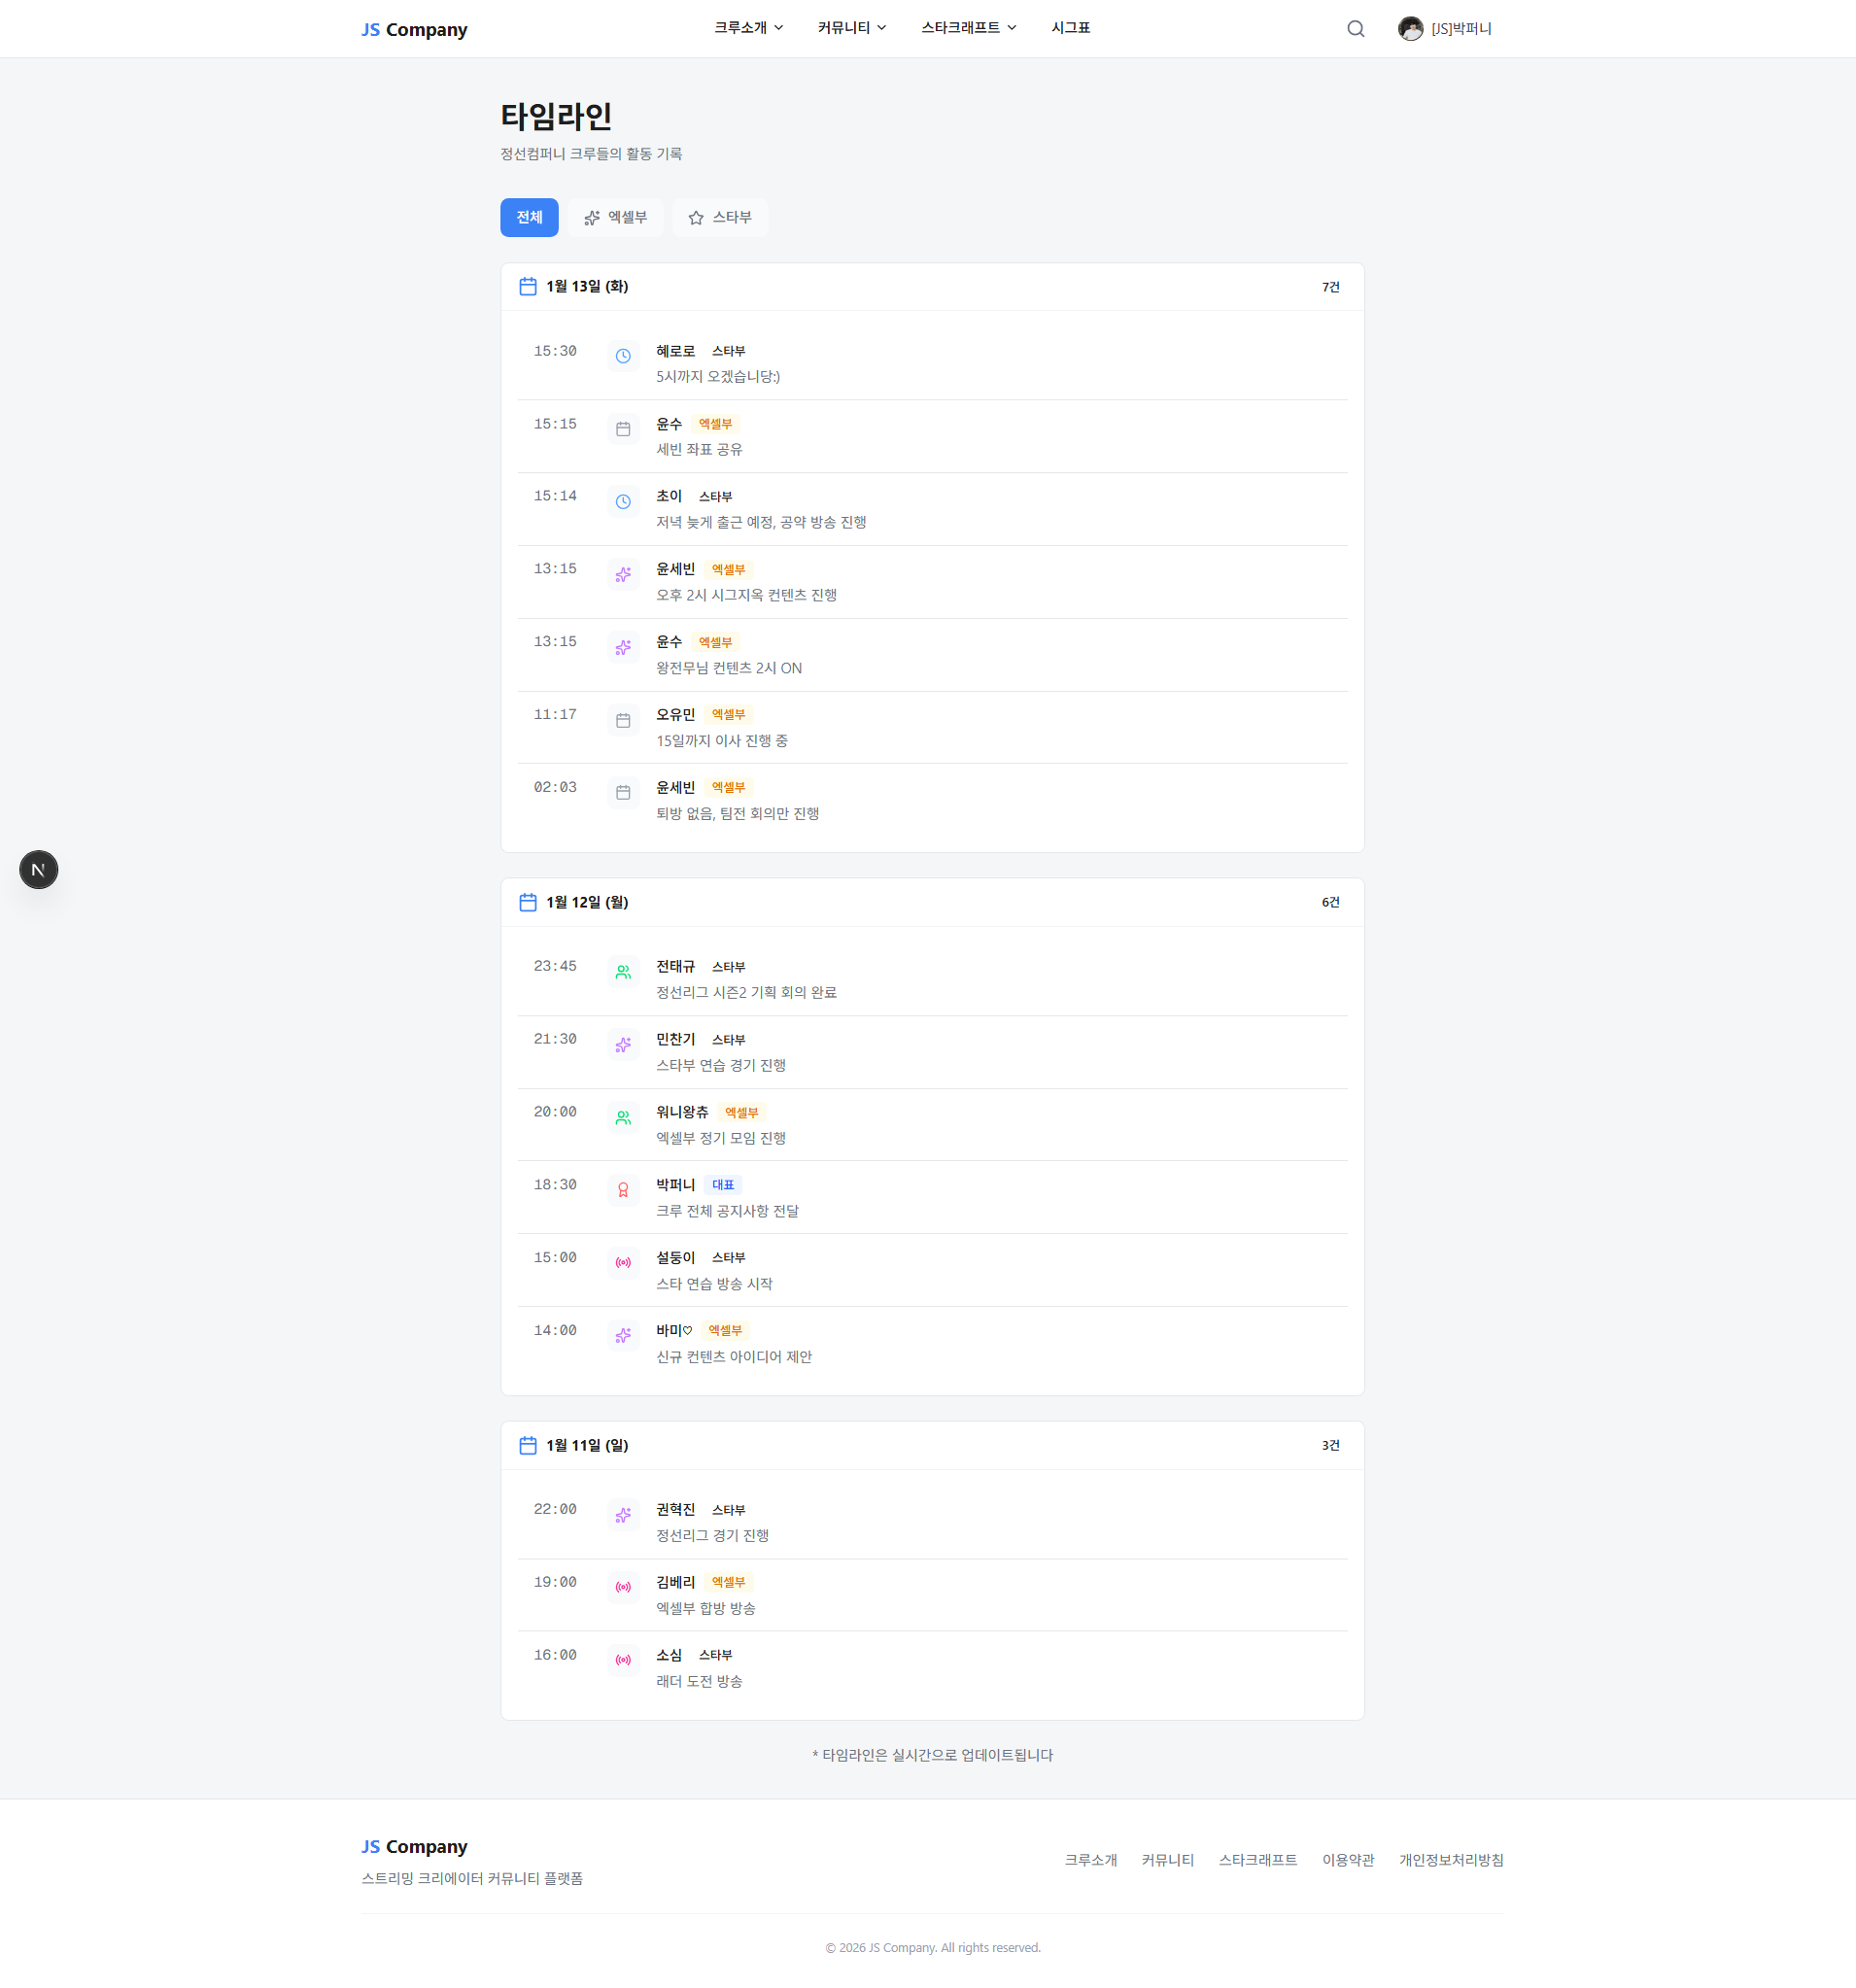Open the 커뮤니티 dropdown menu
This screenshot has height=1988, width=1856.
pyautogui.click(x=852, y=28)
